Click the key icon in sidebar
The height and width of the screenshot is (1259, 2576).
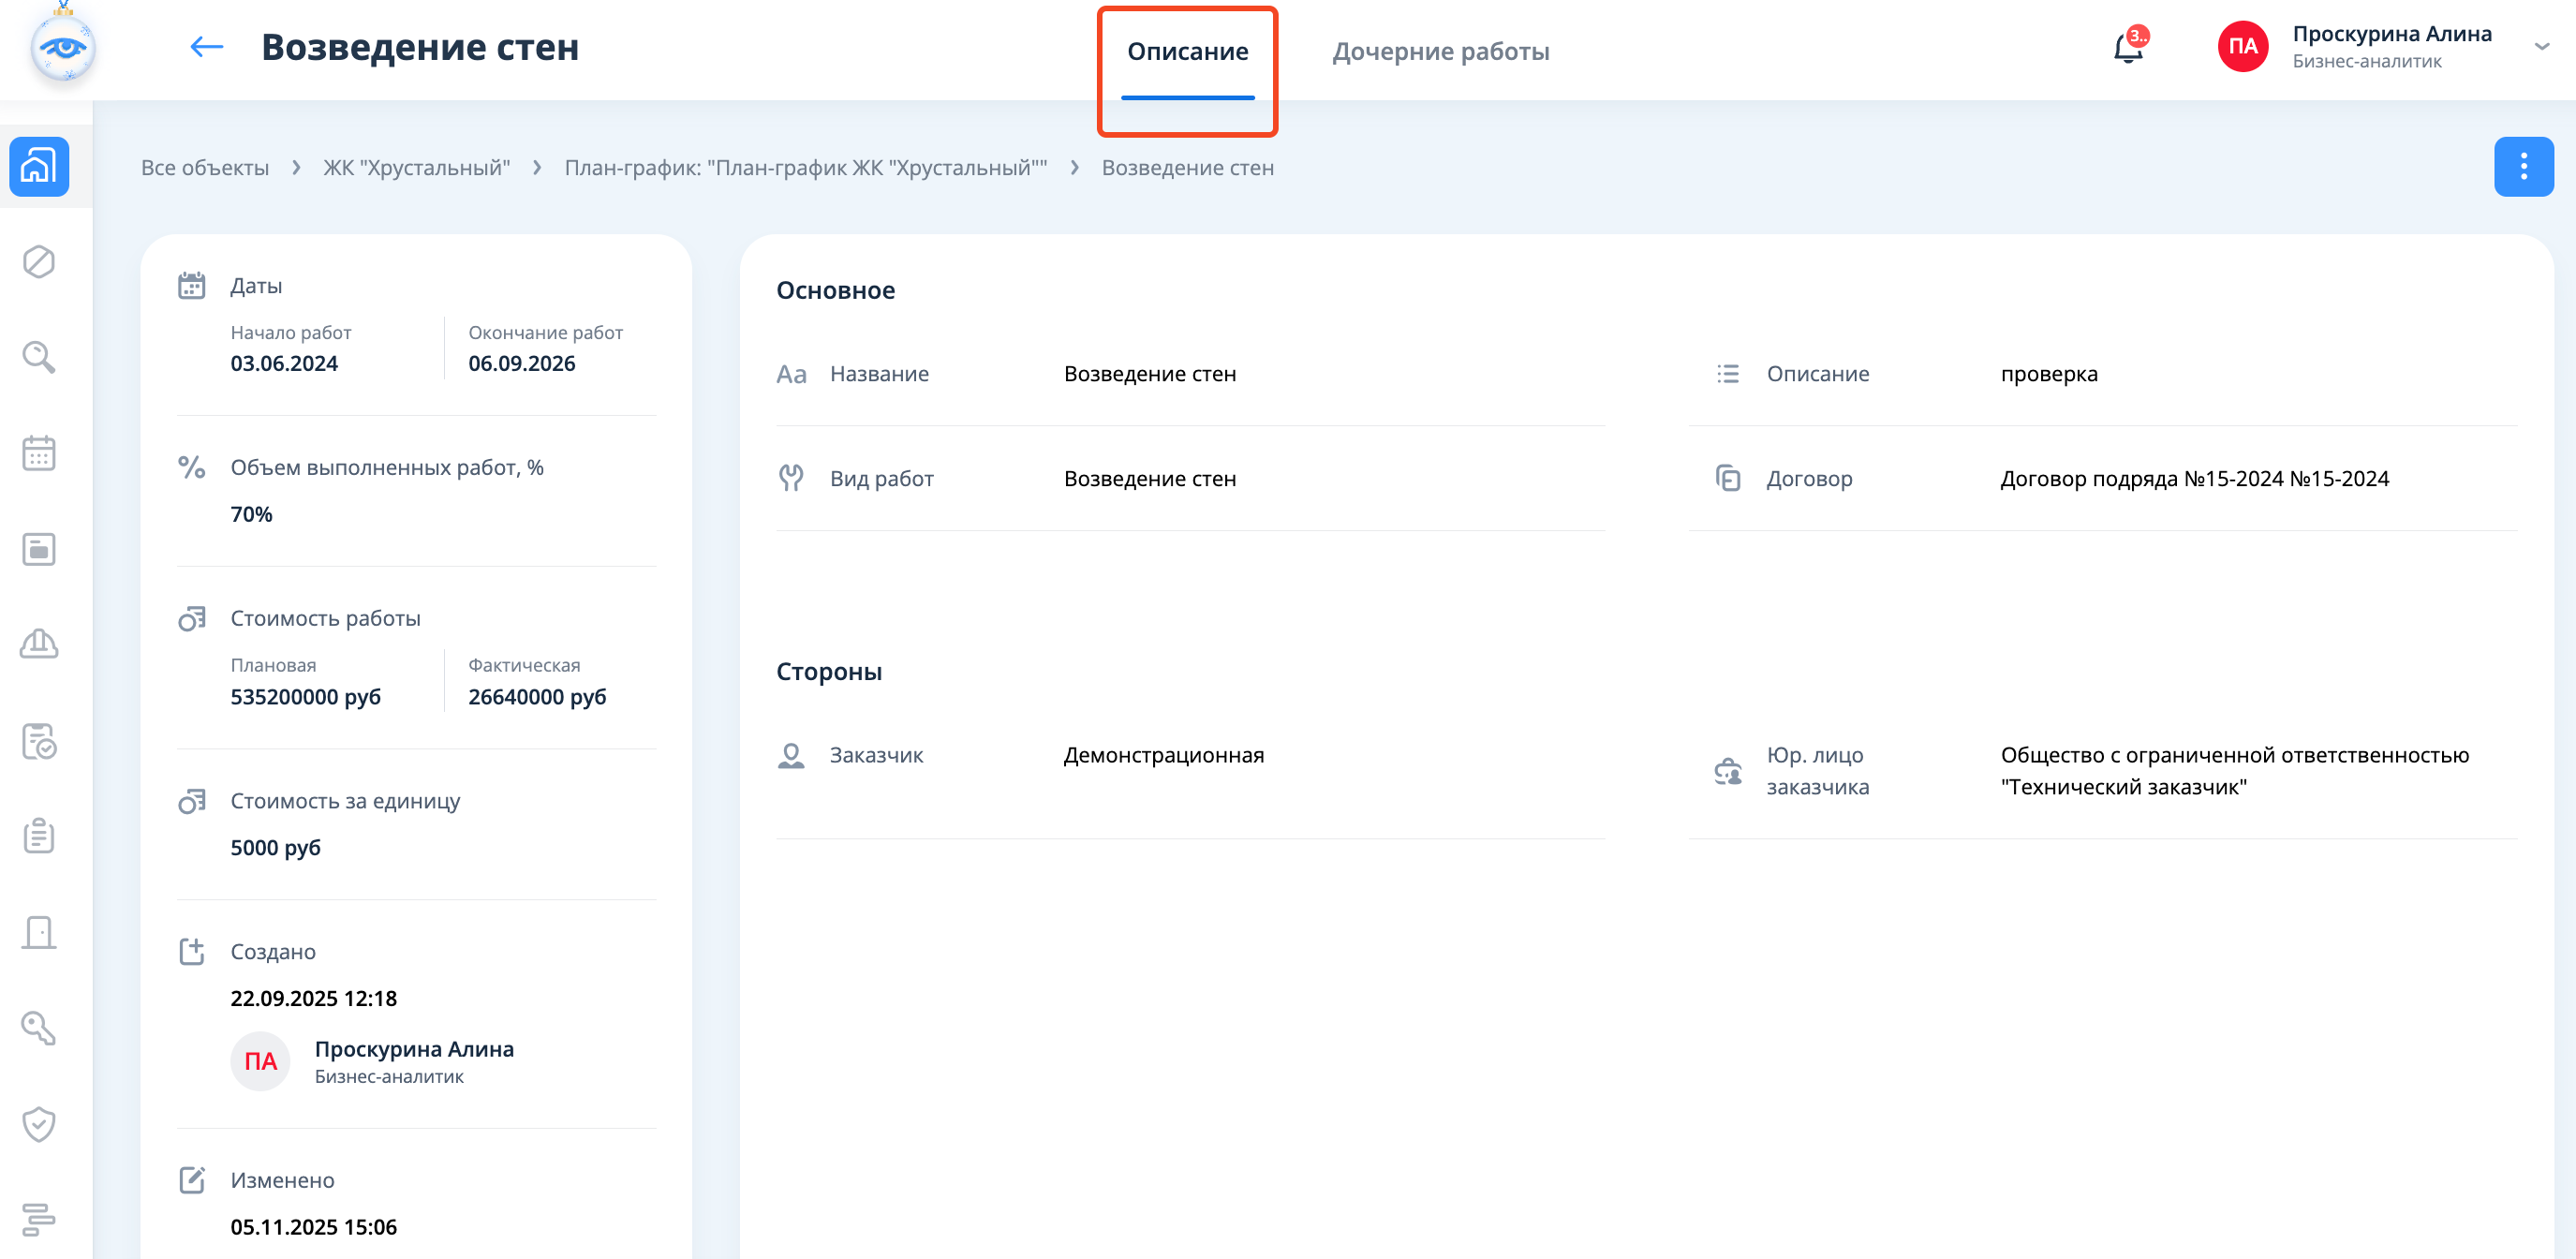pos(39,1028)
